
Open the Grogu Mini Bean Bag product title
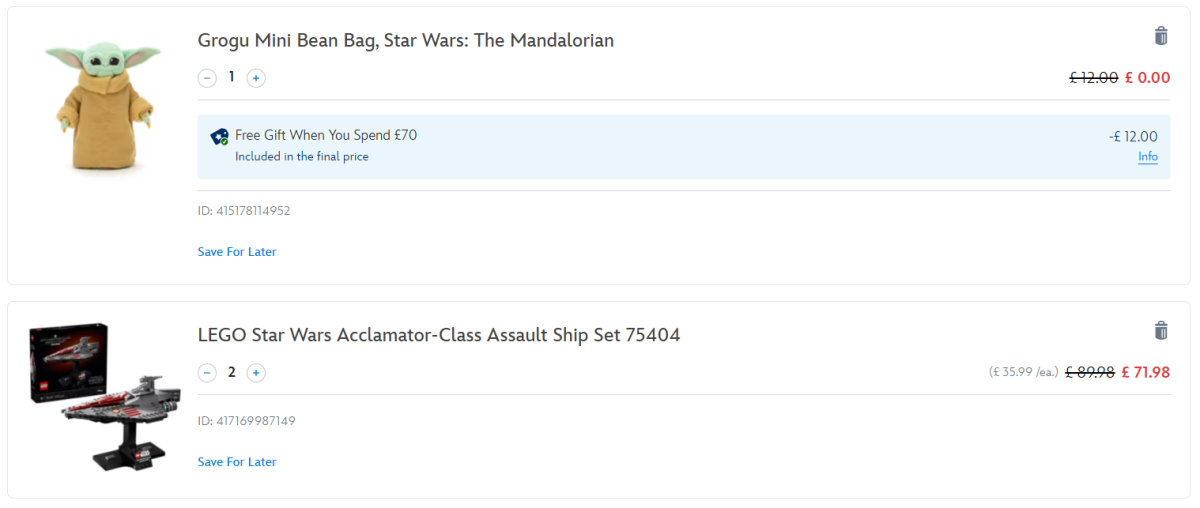point(405,41)
